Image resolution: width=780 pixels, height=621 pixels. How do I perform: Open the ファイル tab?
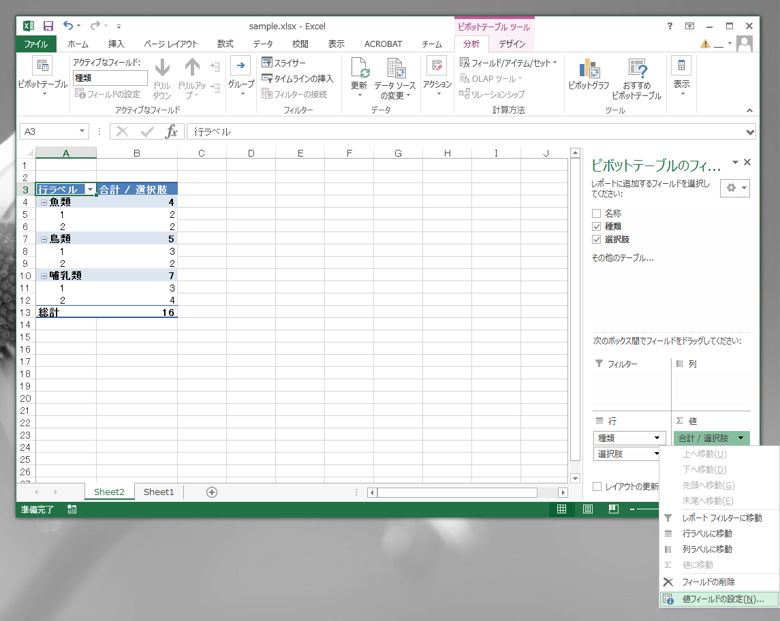(36, 44)
